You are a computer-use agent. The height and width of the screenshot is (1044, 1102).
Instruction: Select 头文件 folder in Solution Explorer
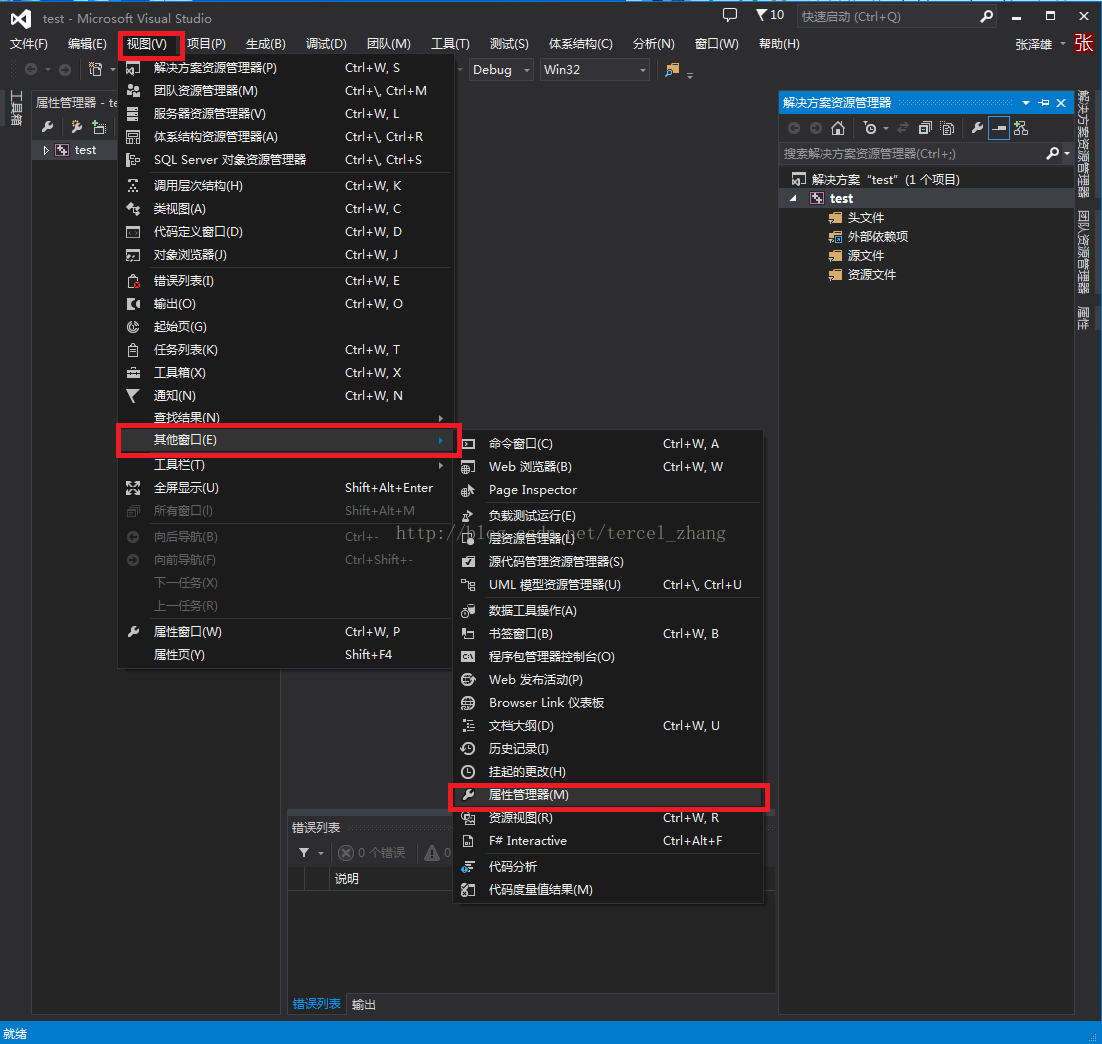point(865,217)
